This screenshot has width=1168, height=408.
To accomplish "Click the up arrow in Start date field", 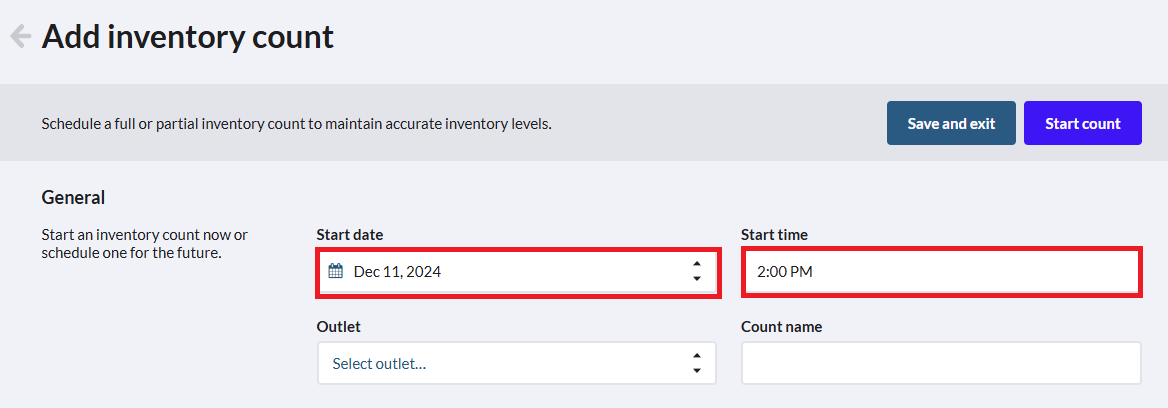I will [x=696, y=264].
